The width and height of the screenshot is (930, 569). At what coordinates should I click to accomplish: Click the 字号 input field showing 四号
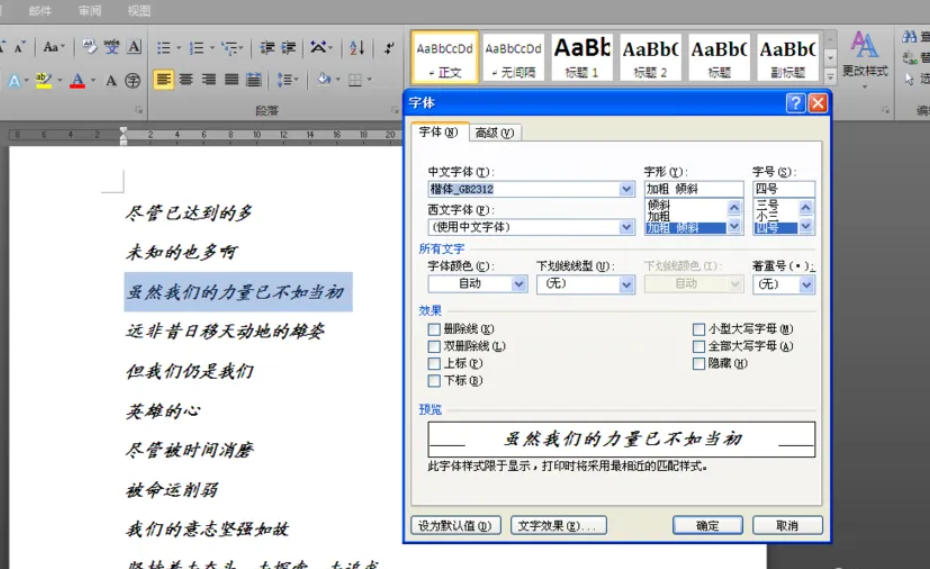[x=784, y=189]
